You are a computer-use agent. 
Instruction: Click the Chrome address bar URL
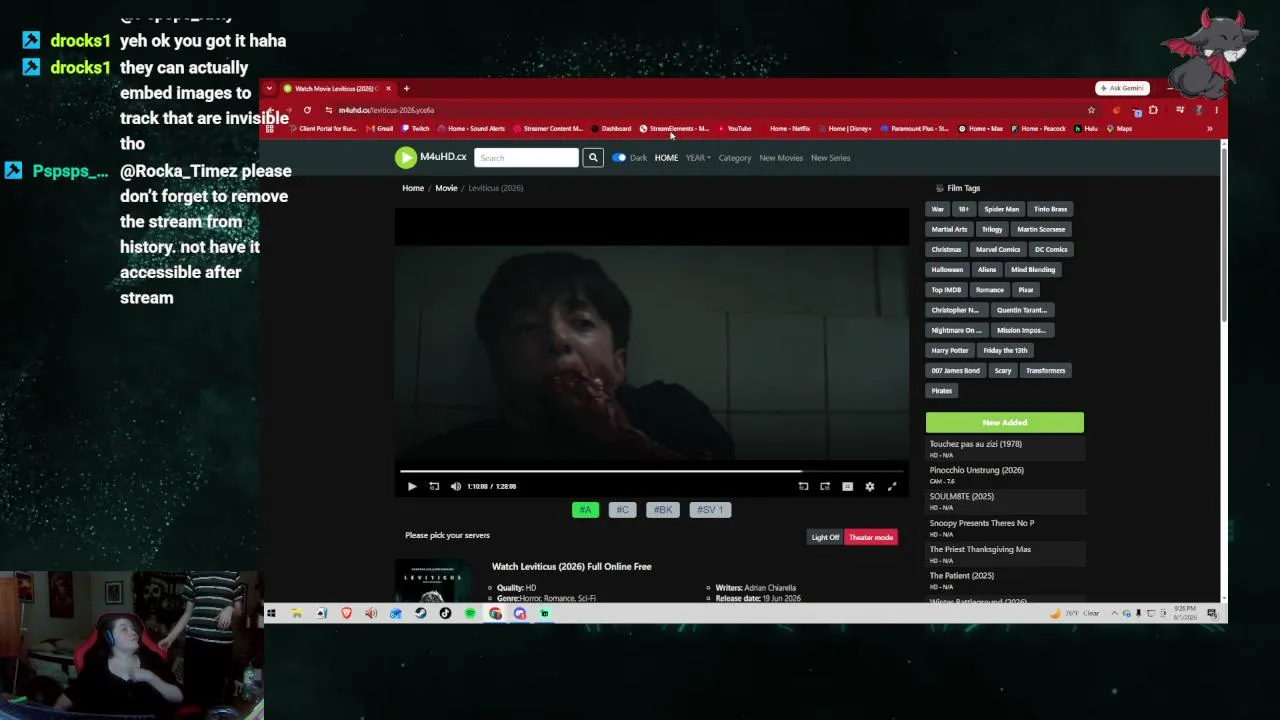click(386, 110)
